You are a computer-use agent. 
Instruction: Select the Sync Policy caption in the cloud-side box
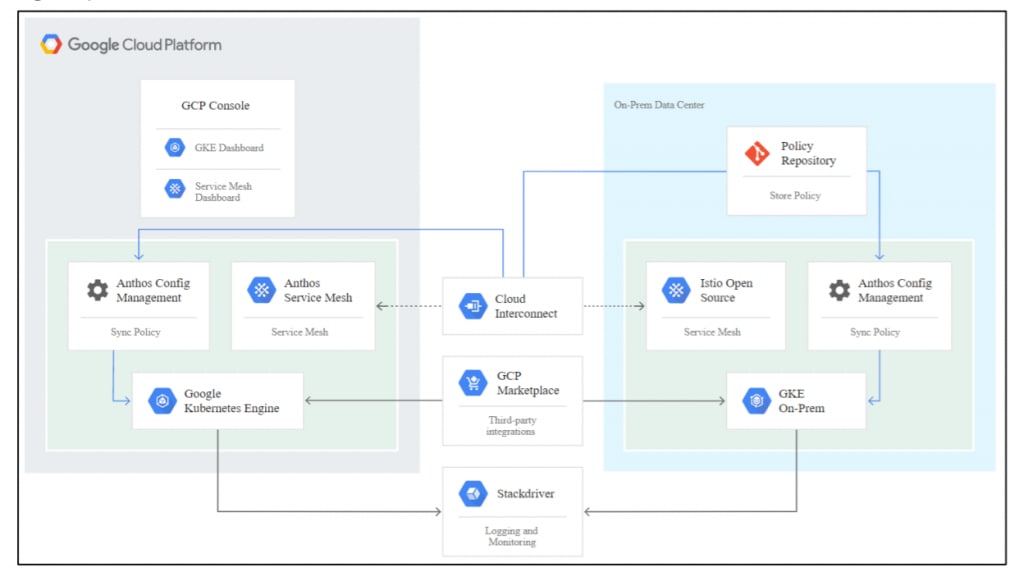point(136,332)
